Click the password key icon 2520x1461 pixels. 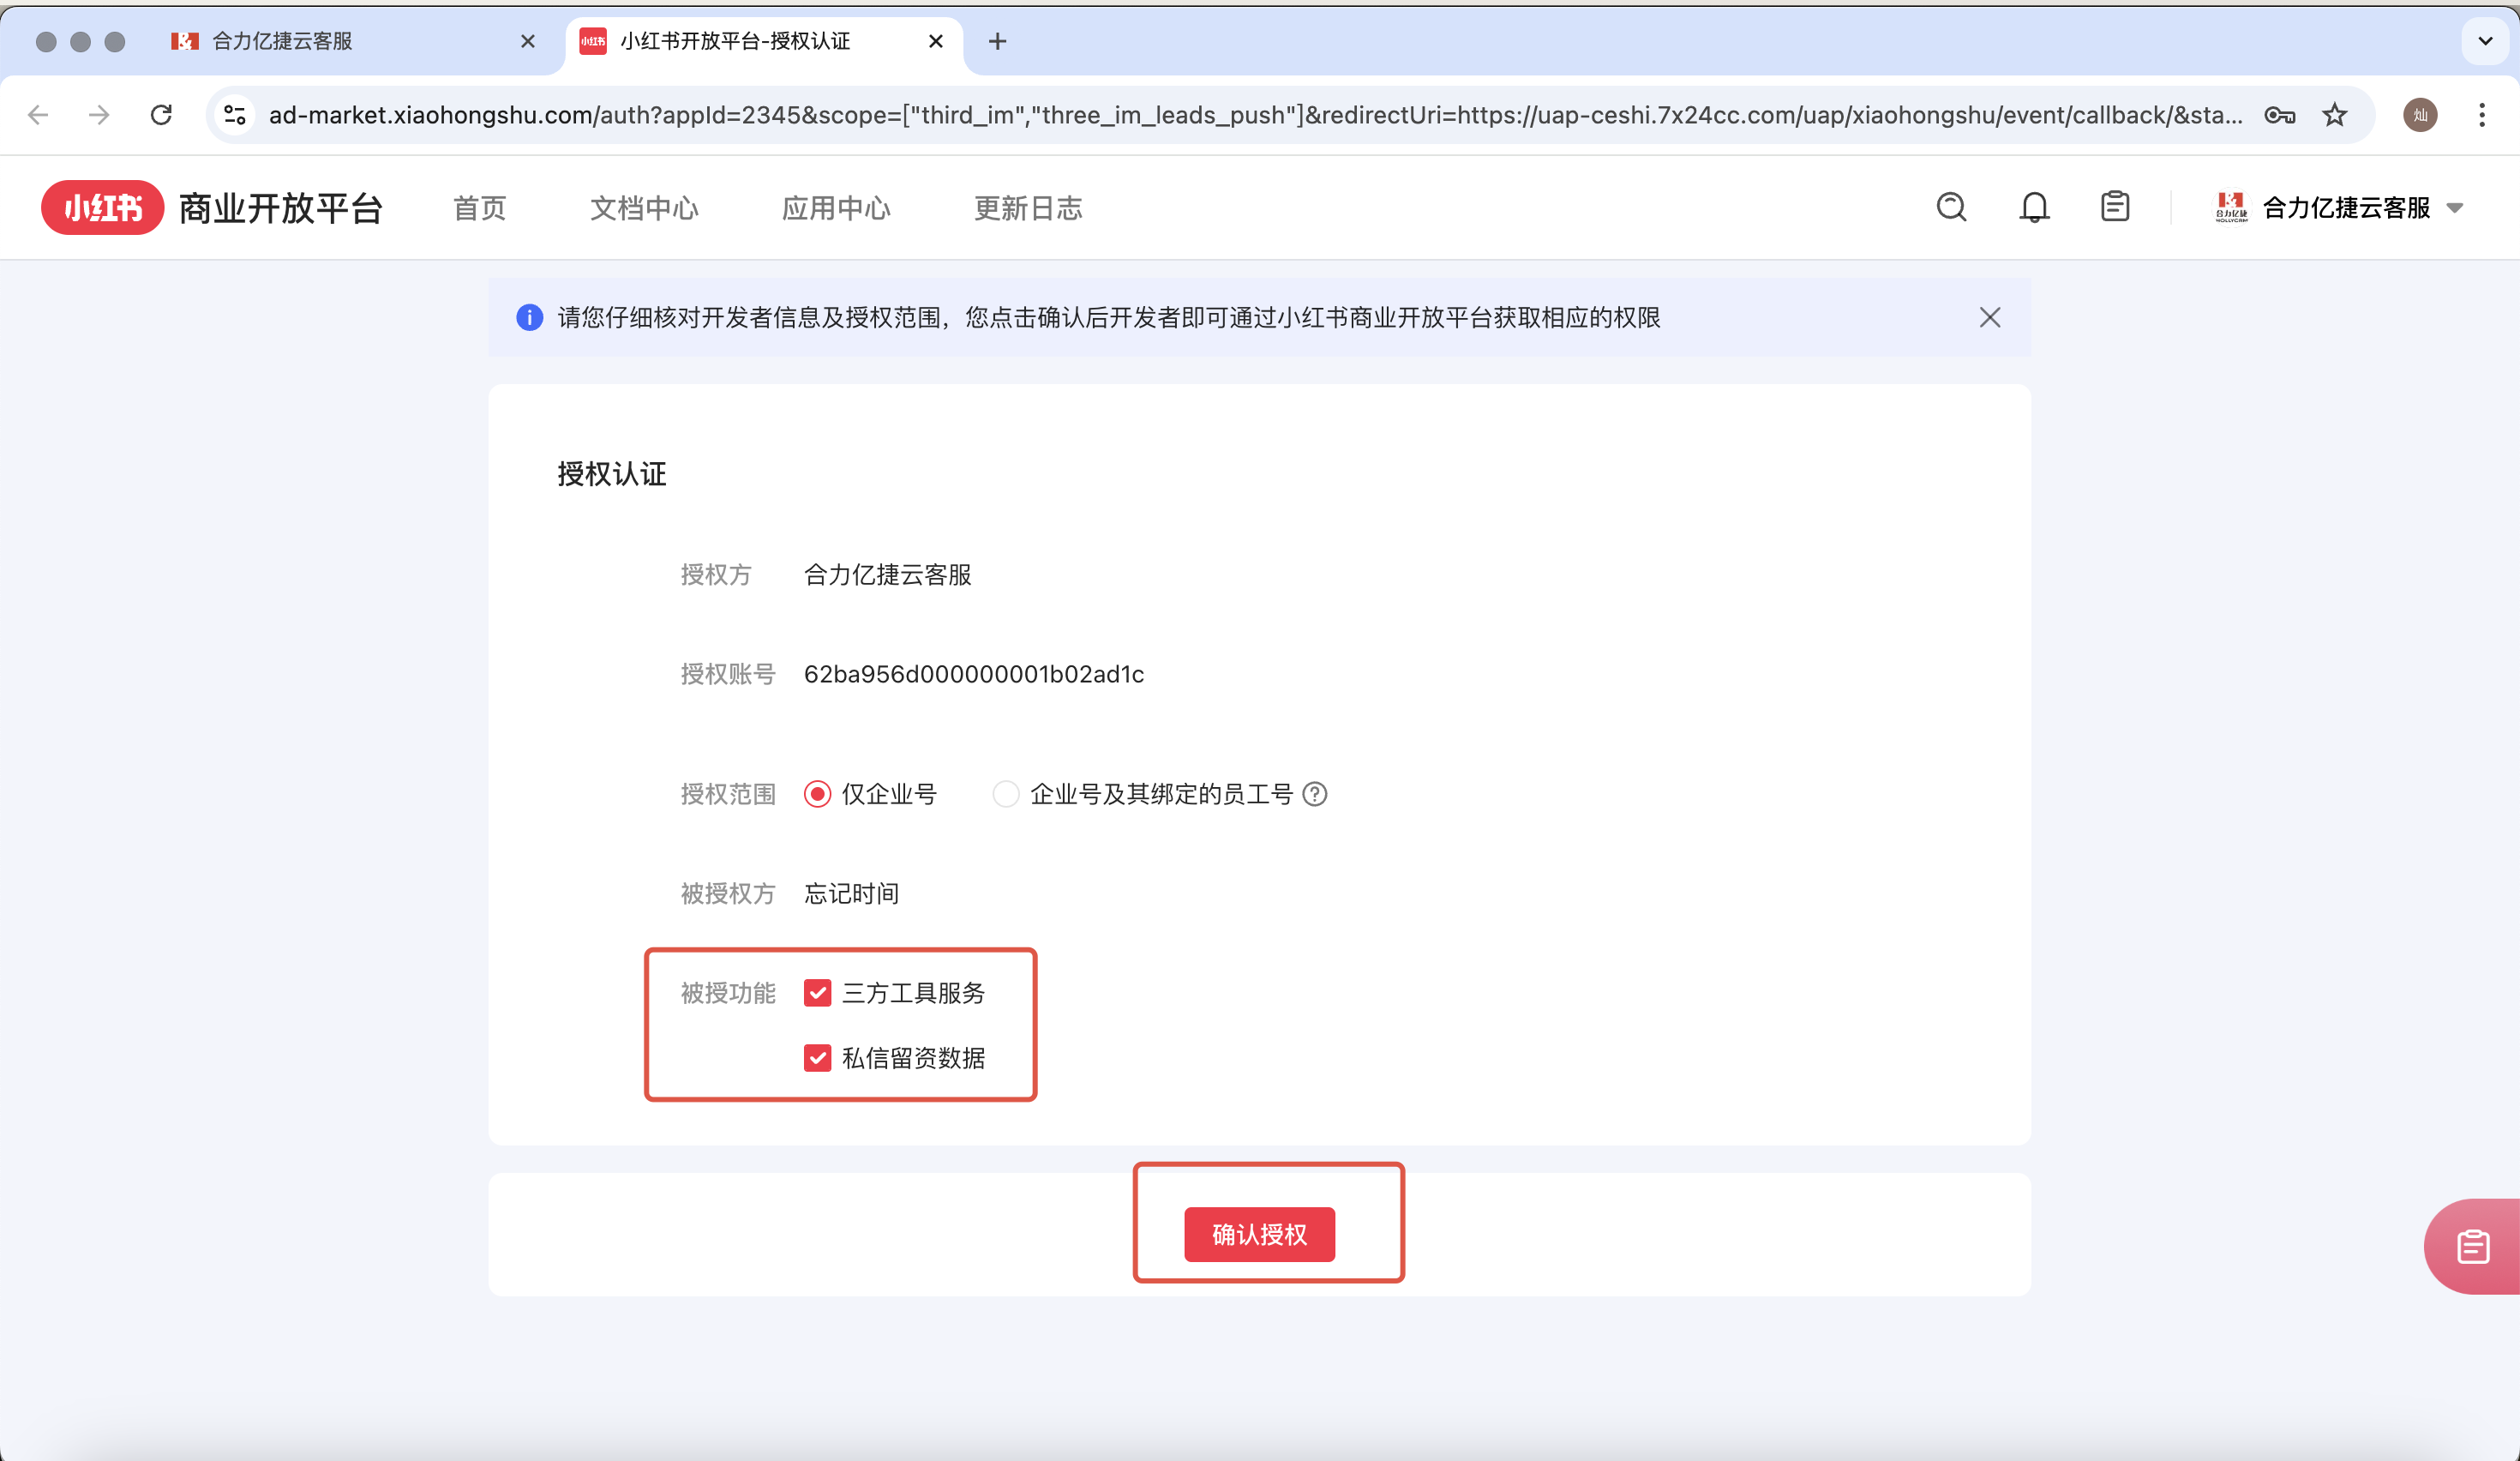tap(2279, 115)
